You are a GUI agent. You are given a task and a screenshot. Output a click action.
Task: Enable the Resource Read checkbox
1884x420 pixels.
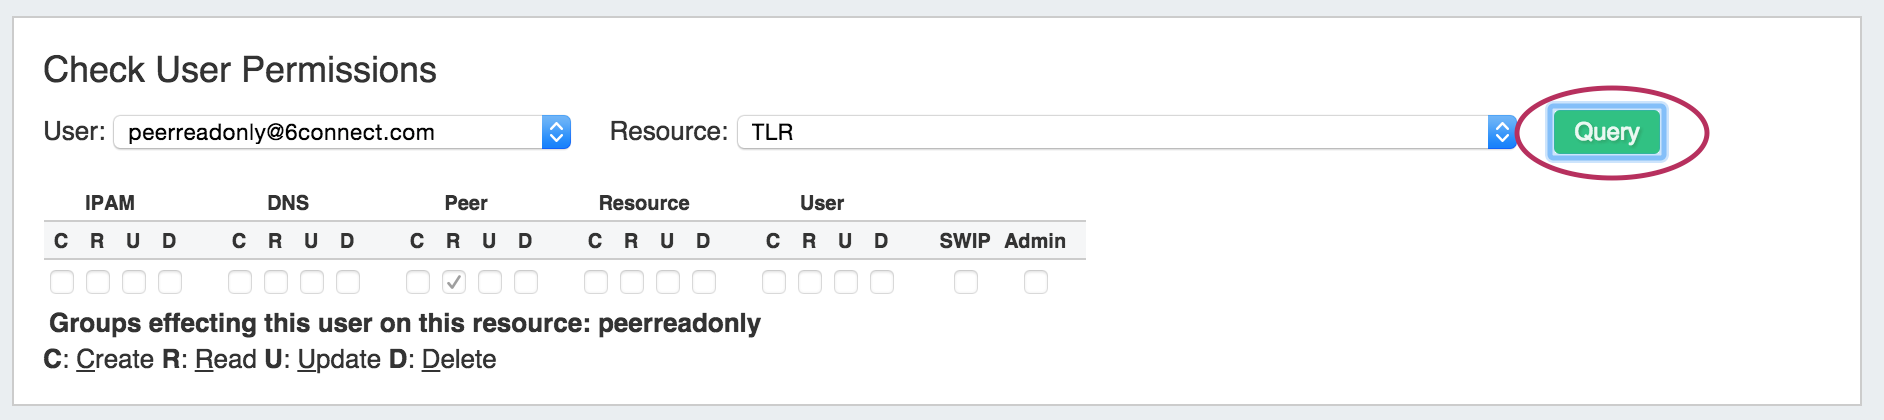tap(632, 282)
